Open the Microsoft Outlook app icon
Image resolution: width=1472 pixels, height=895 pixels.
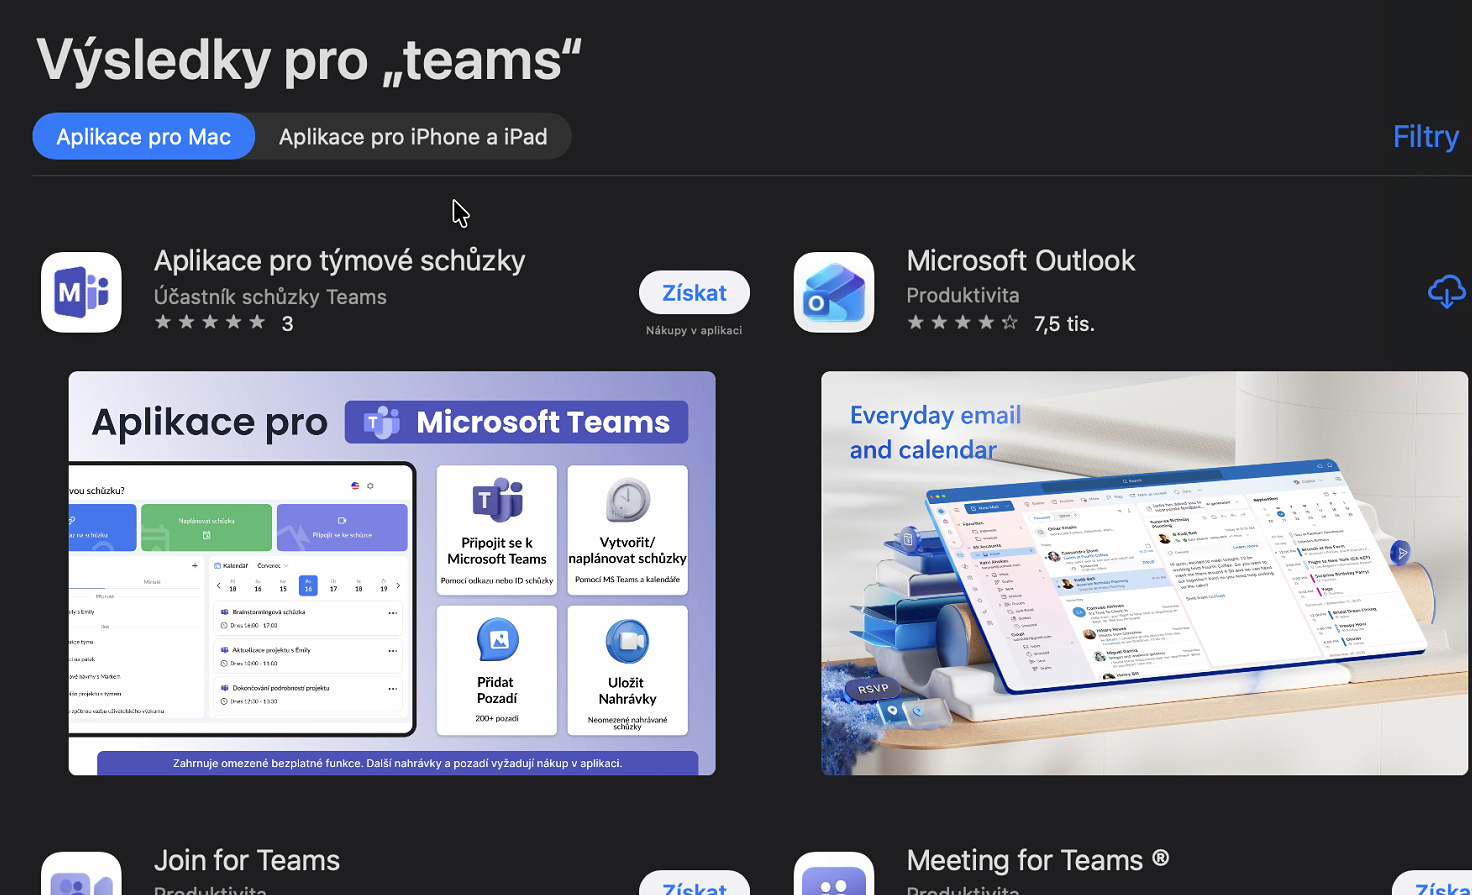[x=834, y=292]
